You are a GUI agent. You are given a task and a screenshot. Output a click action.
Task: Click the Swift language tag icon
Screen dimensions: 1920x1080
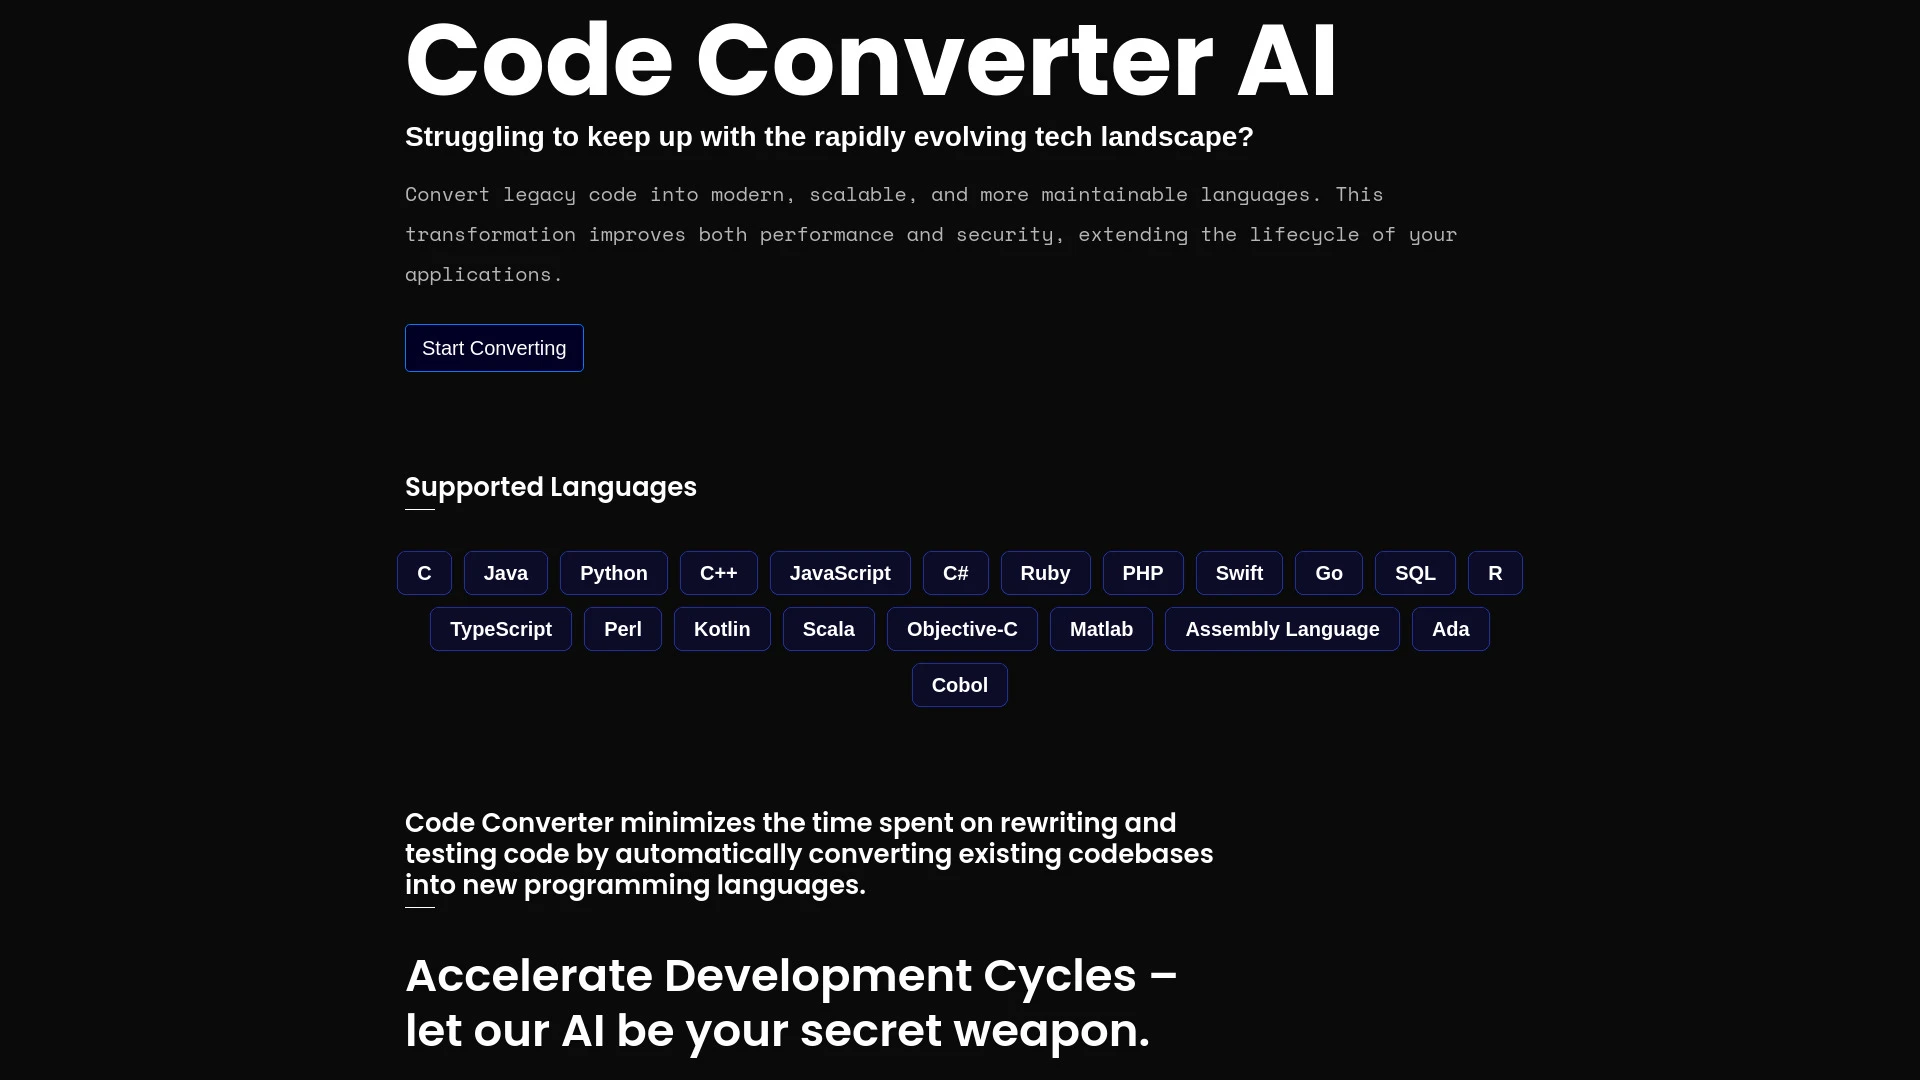[x=1240, y=574]
